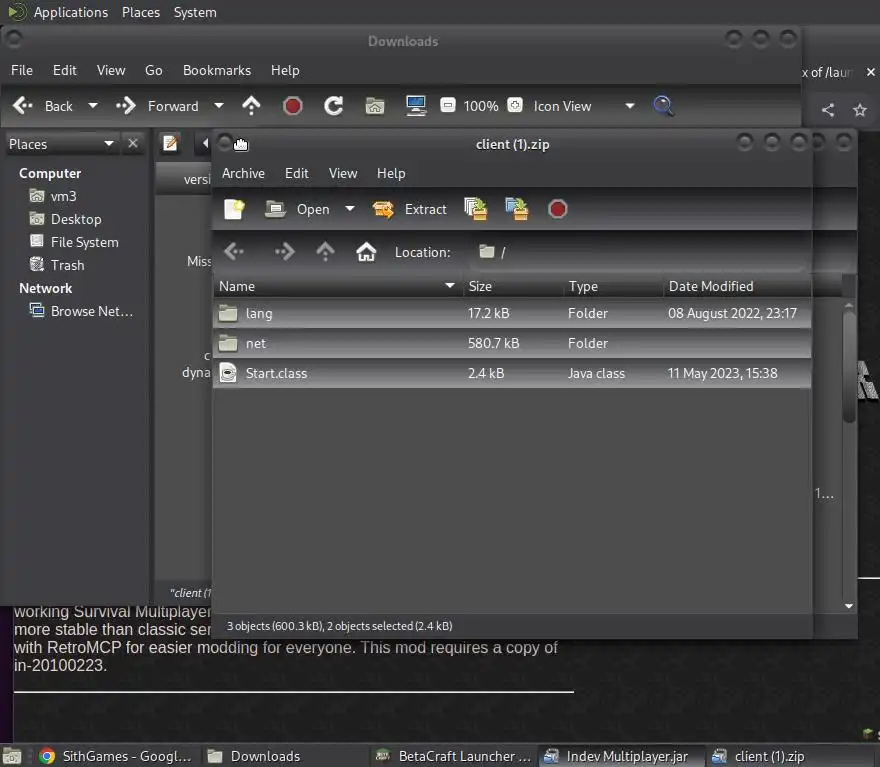Click the Start.class Java file icon
880x767 pixels.
pyautogui.click(x=228, y=373)
